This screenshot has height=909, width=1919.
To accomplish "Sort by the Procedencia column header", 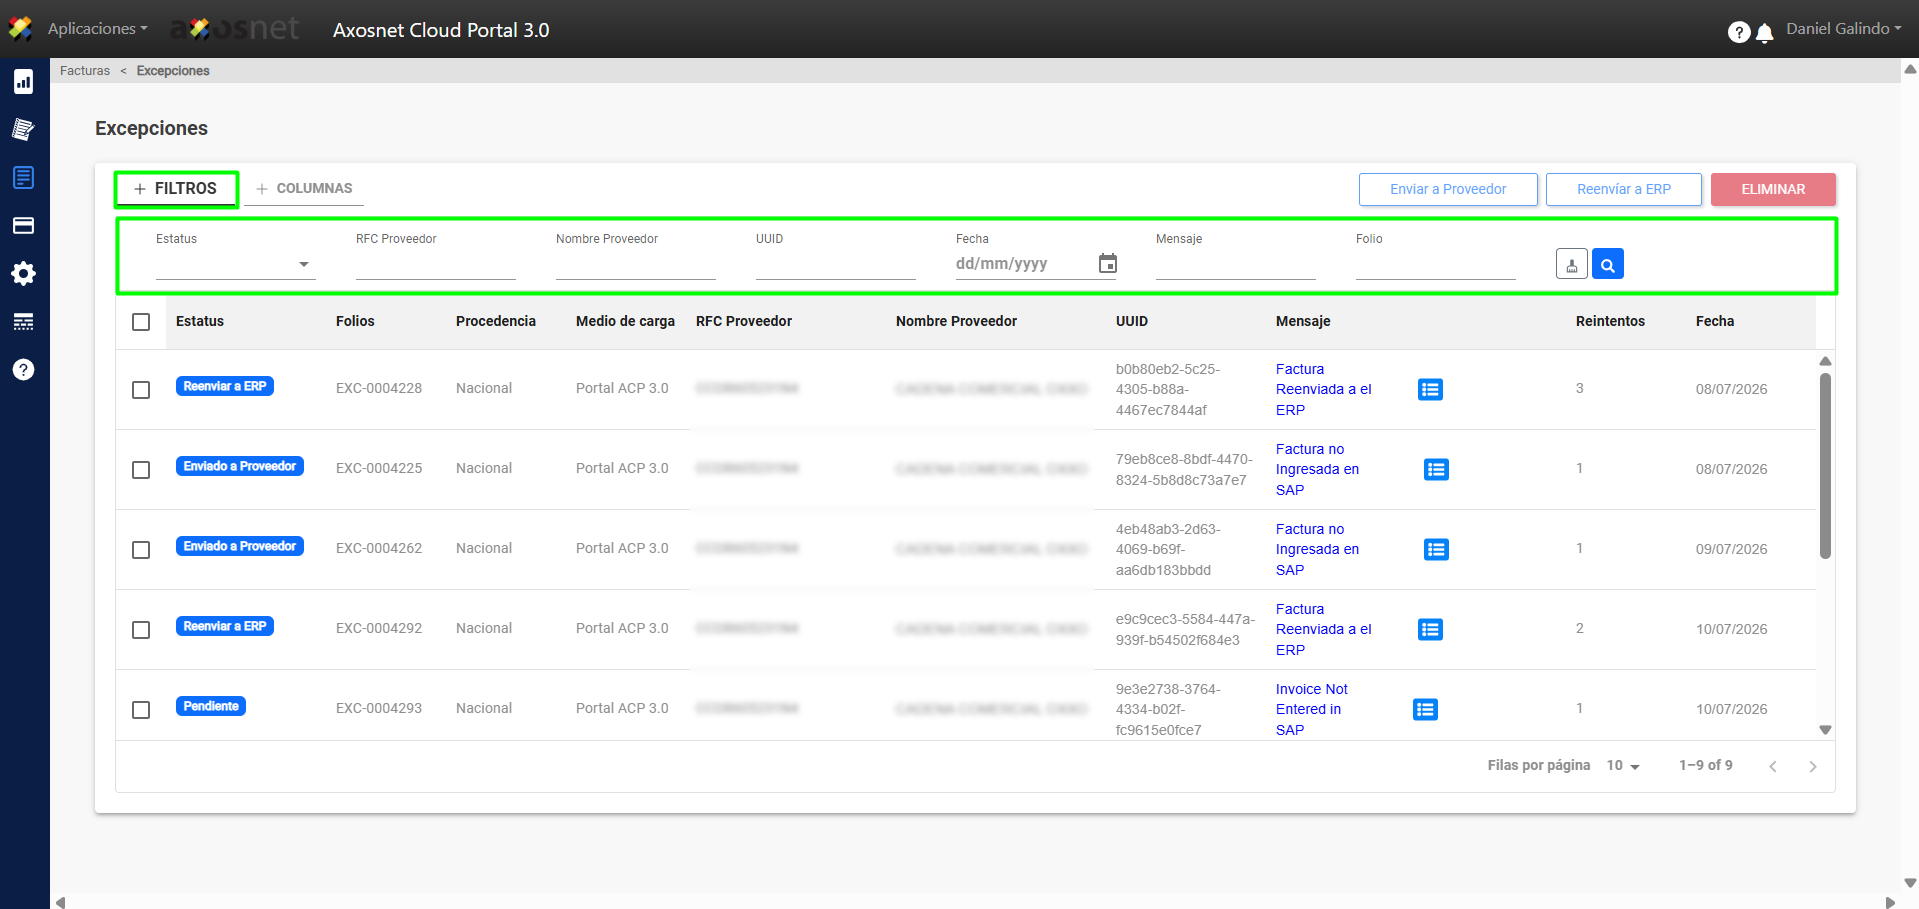I will tap(496, 321).
